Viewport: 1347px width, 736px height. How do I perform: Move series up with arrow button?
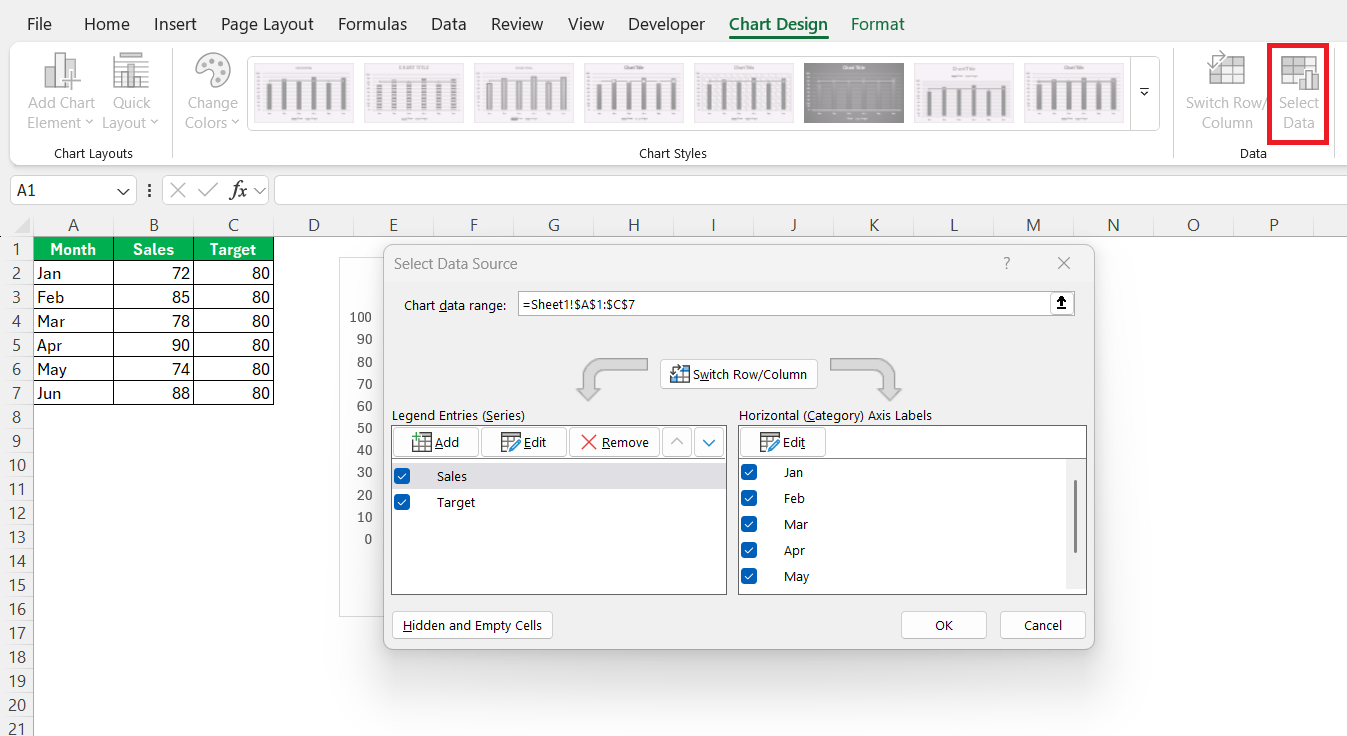pyautogui.click(x=677, y=442)
